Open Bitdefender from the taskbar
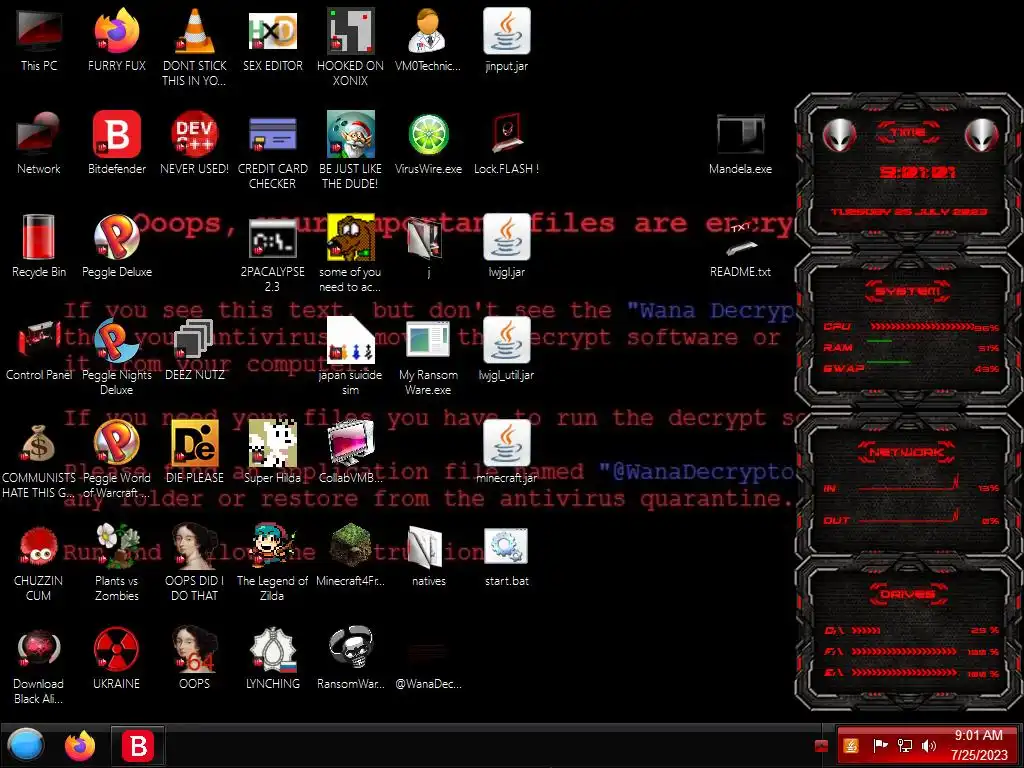Image resolution: width=1024 pixels, height=768 pixels. 138,746
